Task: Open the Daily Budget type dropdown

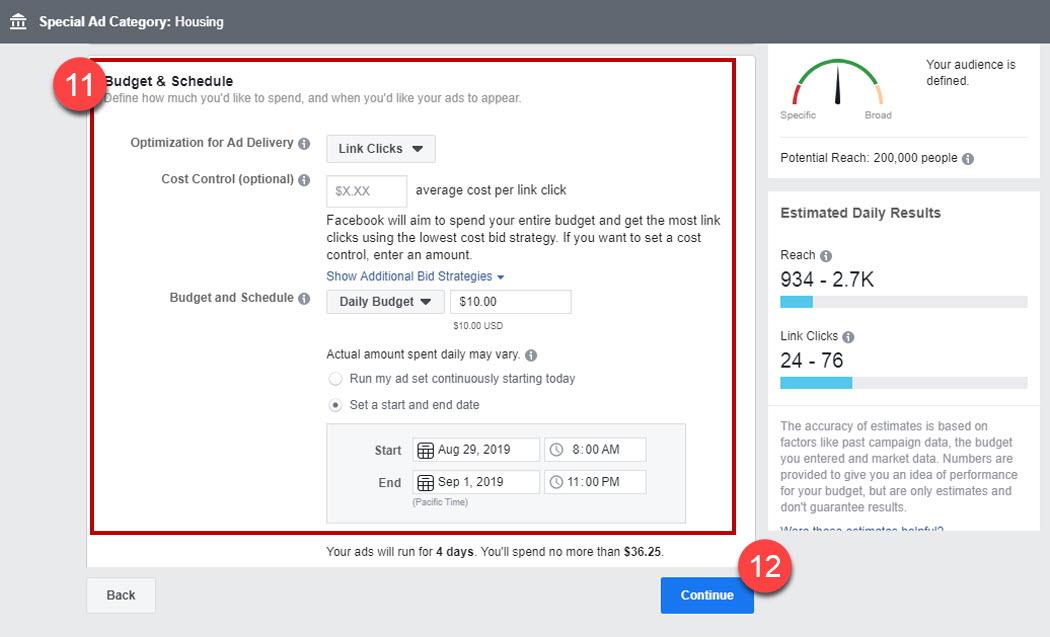Action: pyautogui.click(x=385, y=302)
